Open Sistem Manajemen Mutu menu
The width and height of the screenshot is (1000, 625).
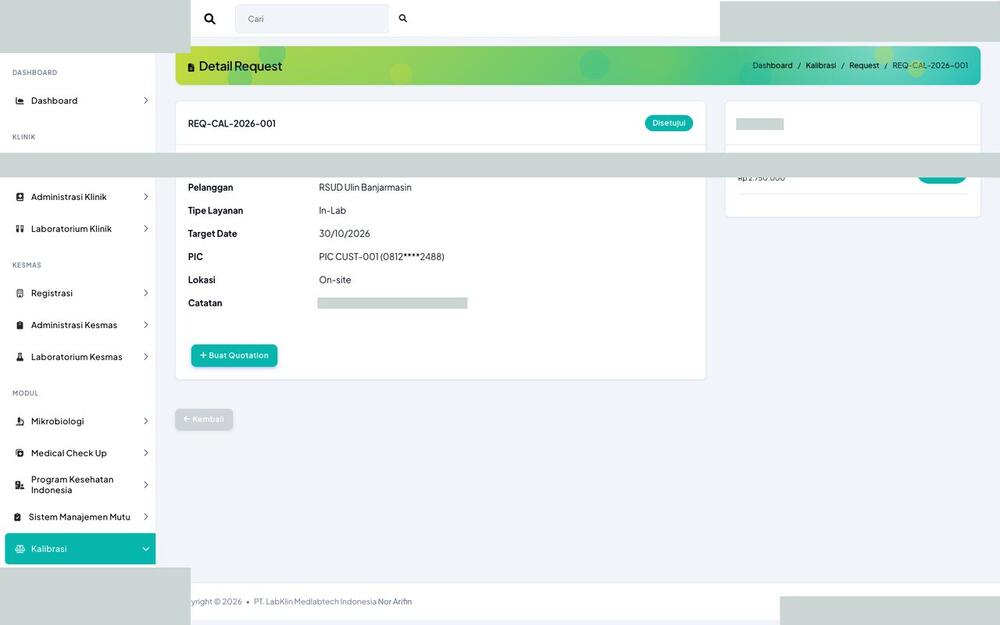pos(80,517)
